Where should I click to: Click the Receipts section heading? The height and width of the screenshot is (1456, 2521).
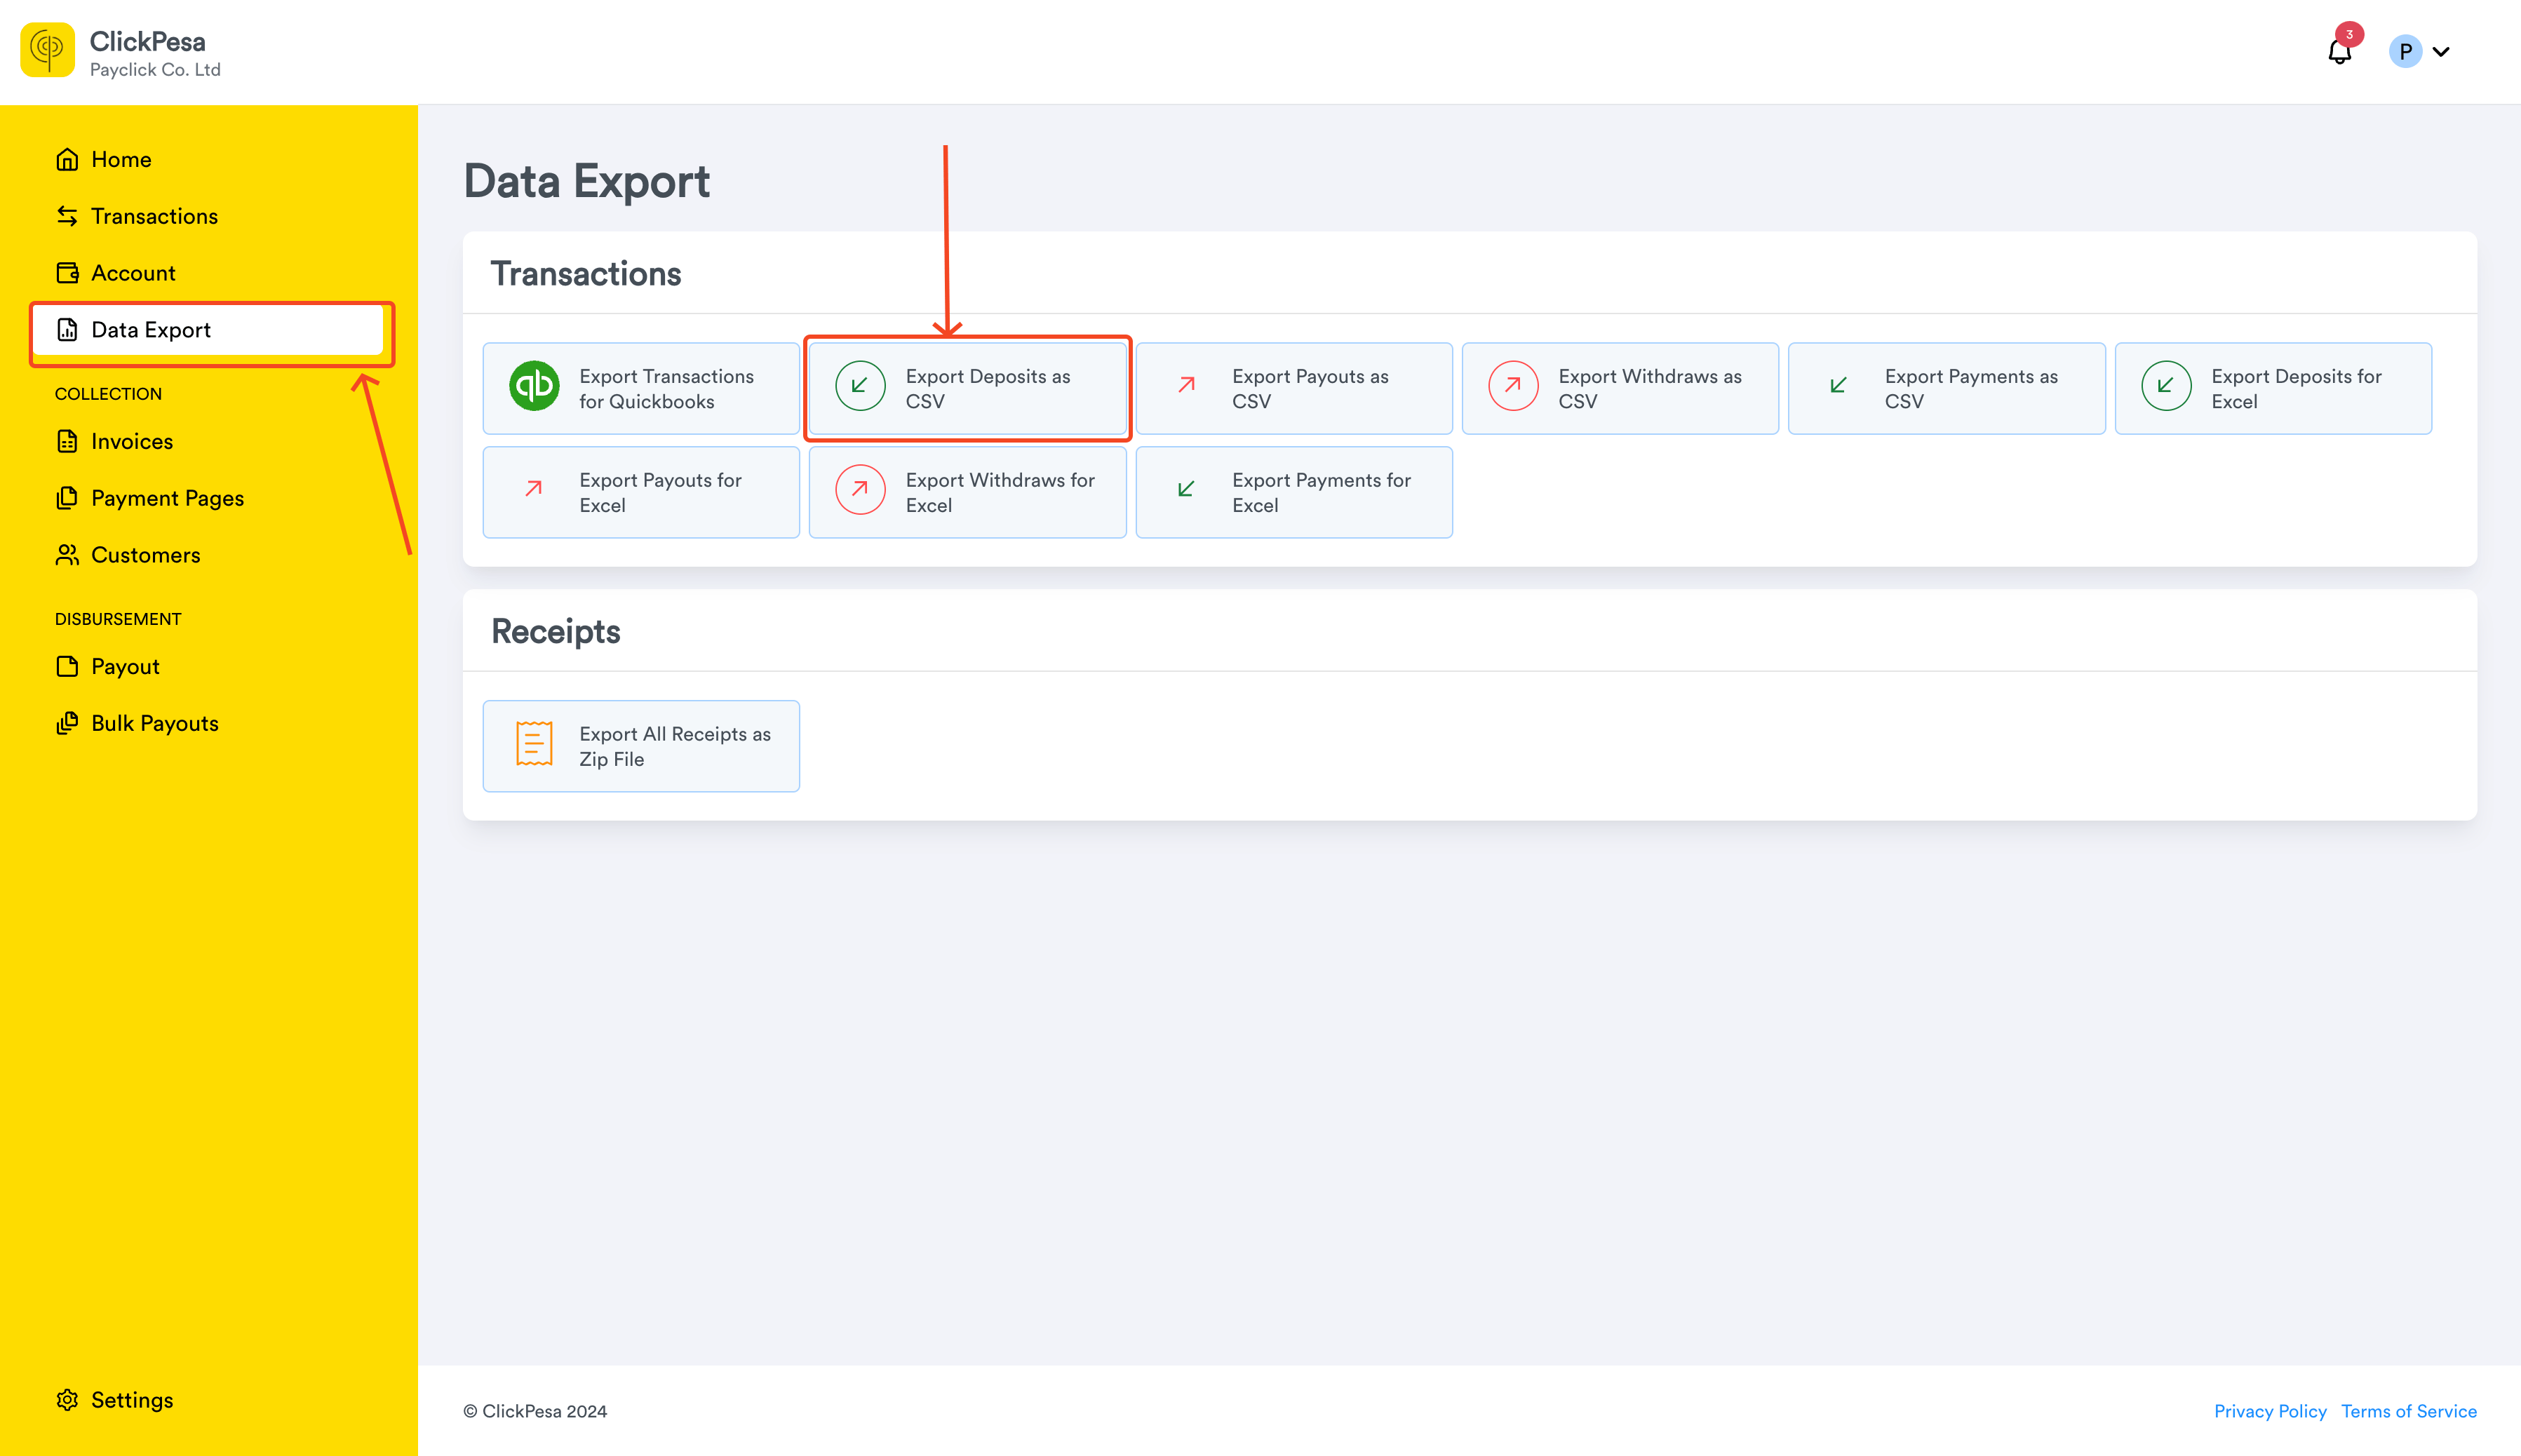(x=555, y=632)
